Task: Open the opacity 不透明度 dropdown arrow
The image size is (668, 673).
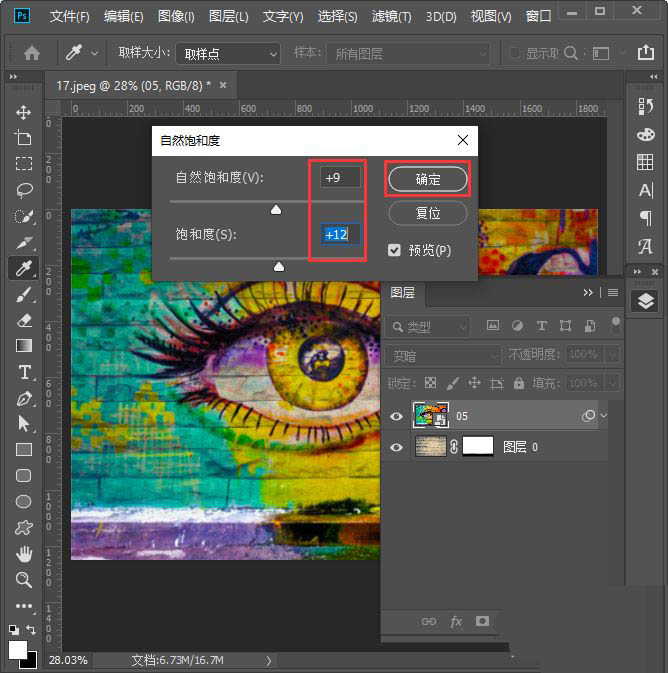Action: [x=612, y=355]
